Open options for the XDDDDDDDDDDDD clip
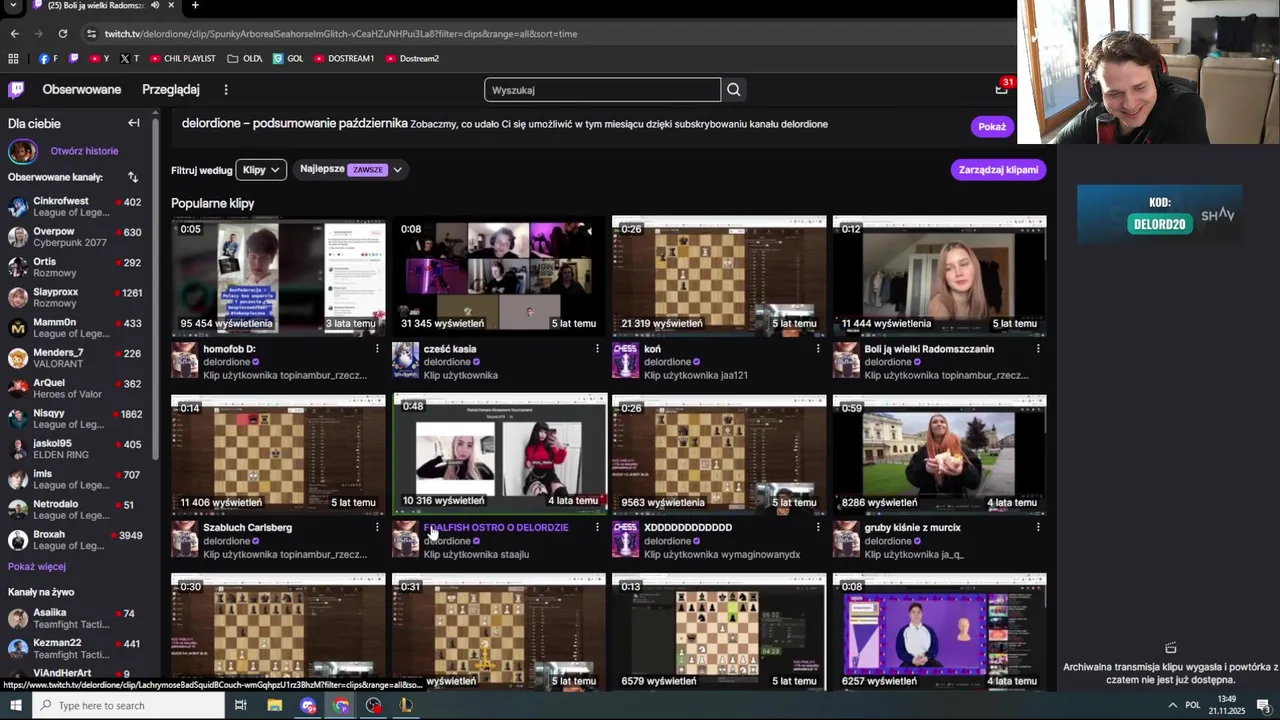This screenshot has height=720, width=1280. [x=818, y=527]
